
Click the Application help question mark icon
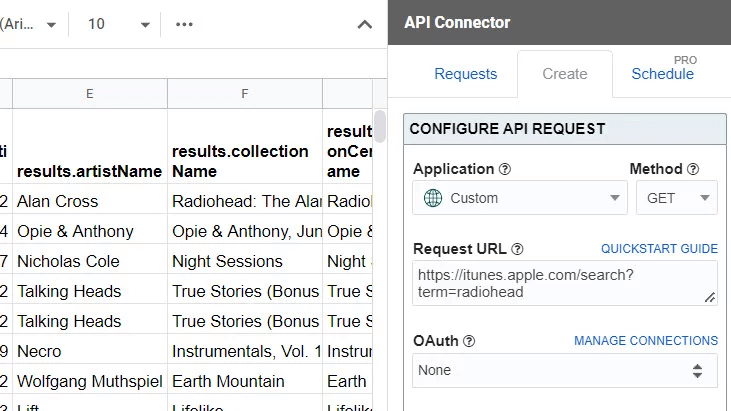(505, 169)
